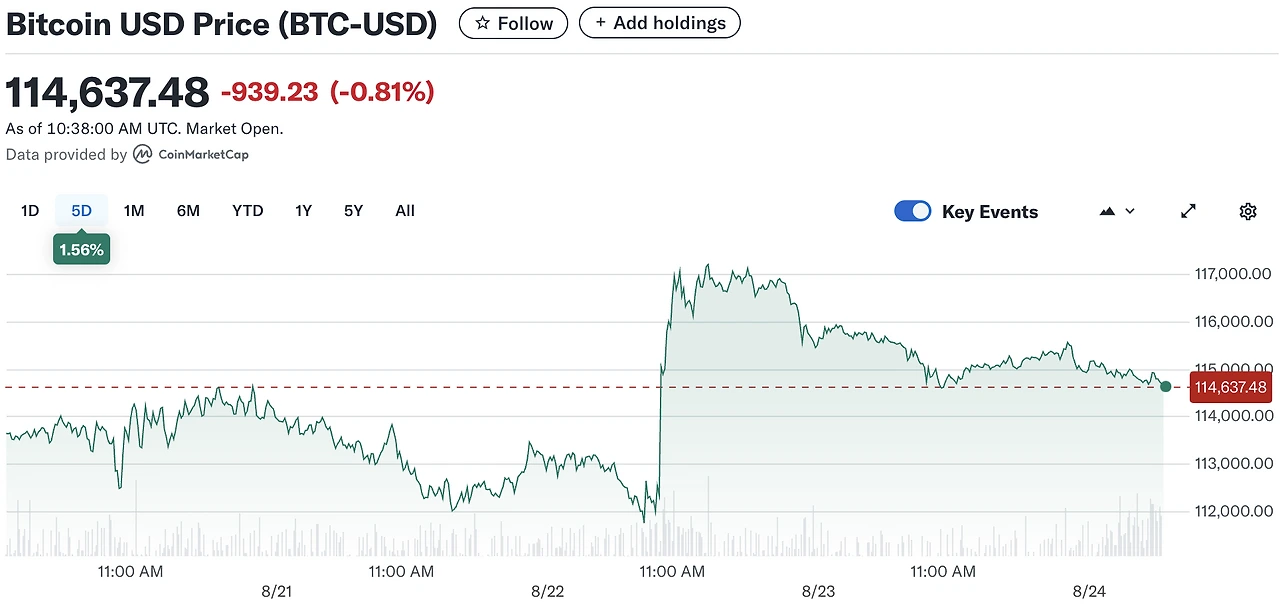Toggle the Key Events switch
This screenshot has width=1280, height=610.
coord(912,211)
